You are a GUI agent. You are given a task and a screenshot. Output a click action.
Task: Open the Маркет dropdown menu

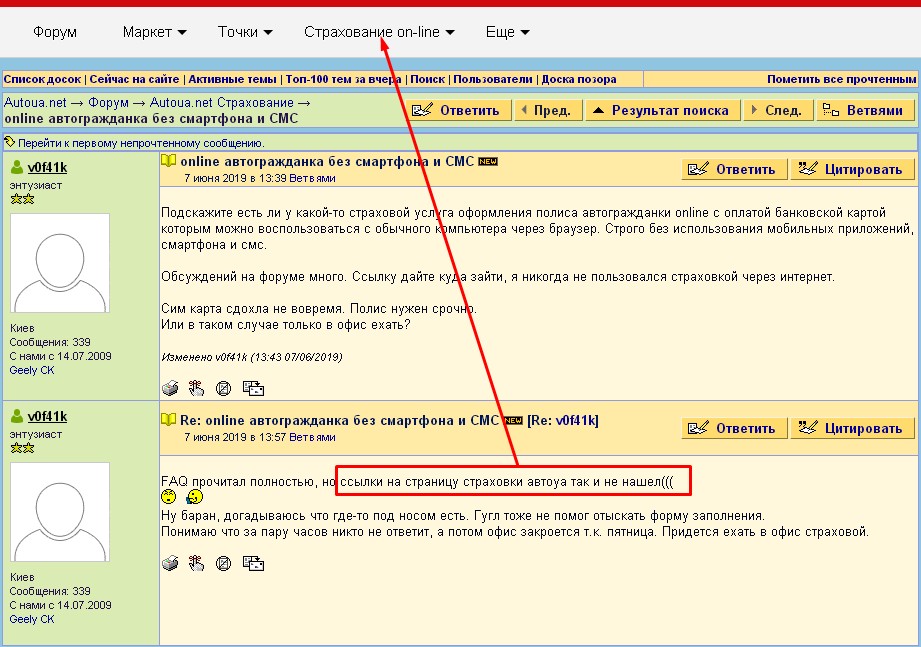(x=154, y=32)
